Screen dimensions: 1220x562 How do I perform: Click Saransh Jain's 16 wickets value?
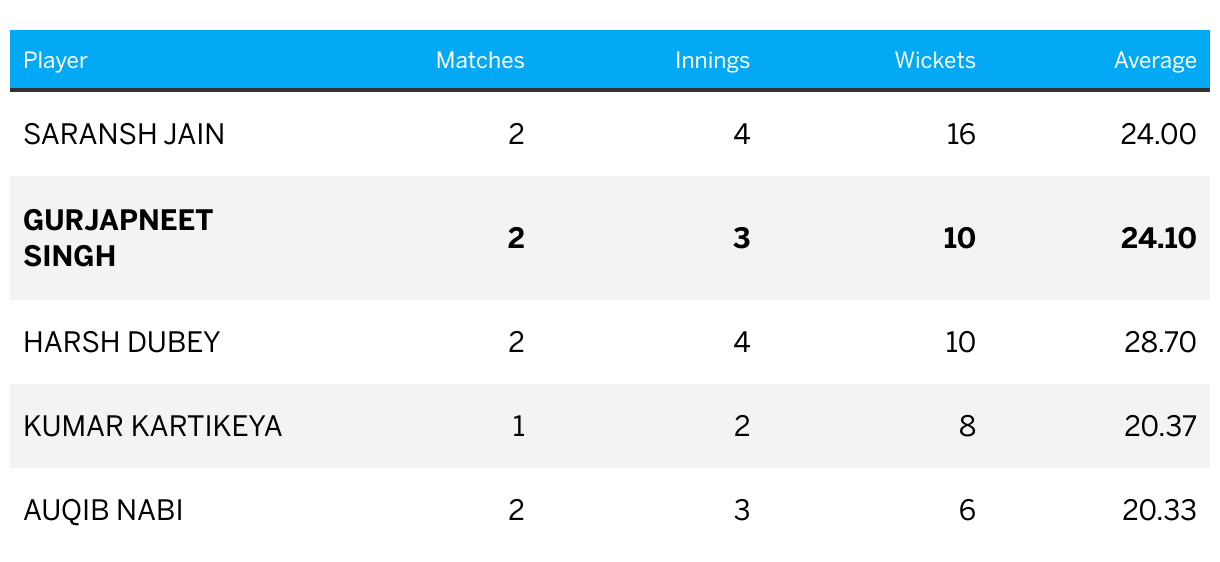(960, 134)
